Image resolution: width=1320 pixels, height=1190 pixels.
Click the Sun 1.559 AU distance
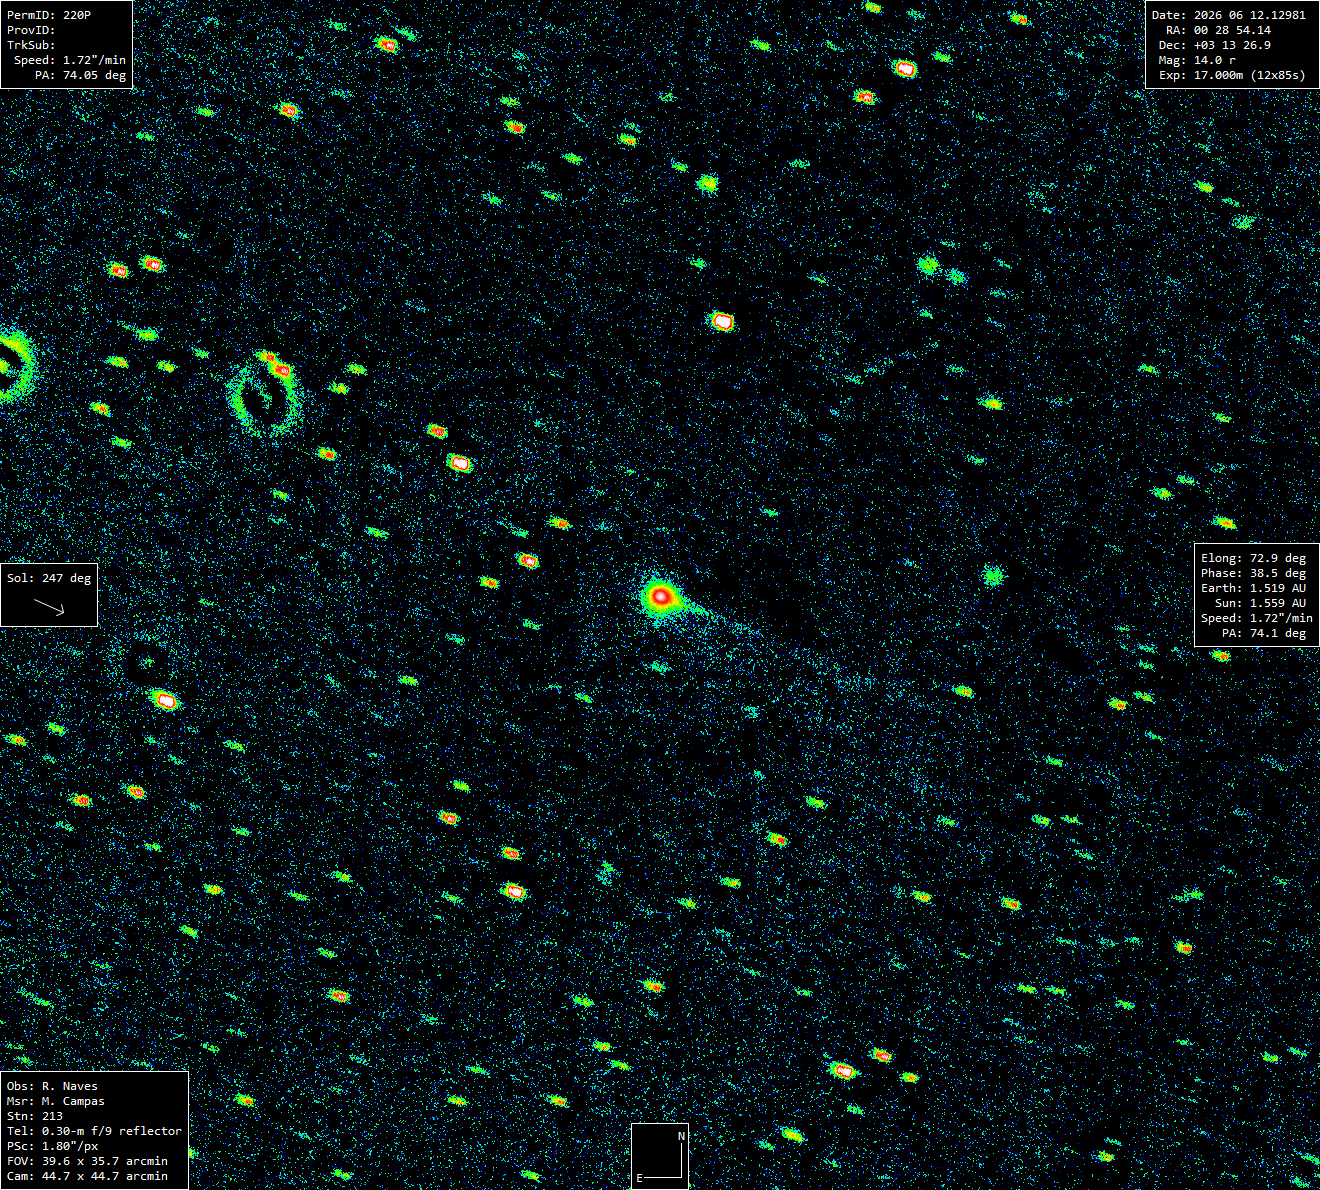pyautogui.click(x=1261, y=603)
